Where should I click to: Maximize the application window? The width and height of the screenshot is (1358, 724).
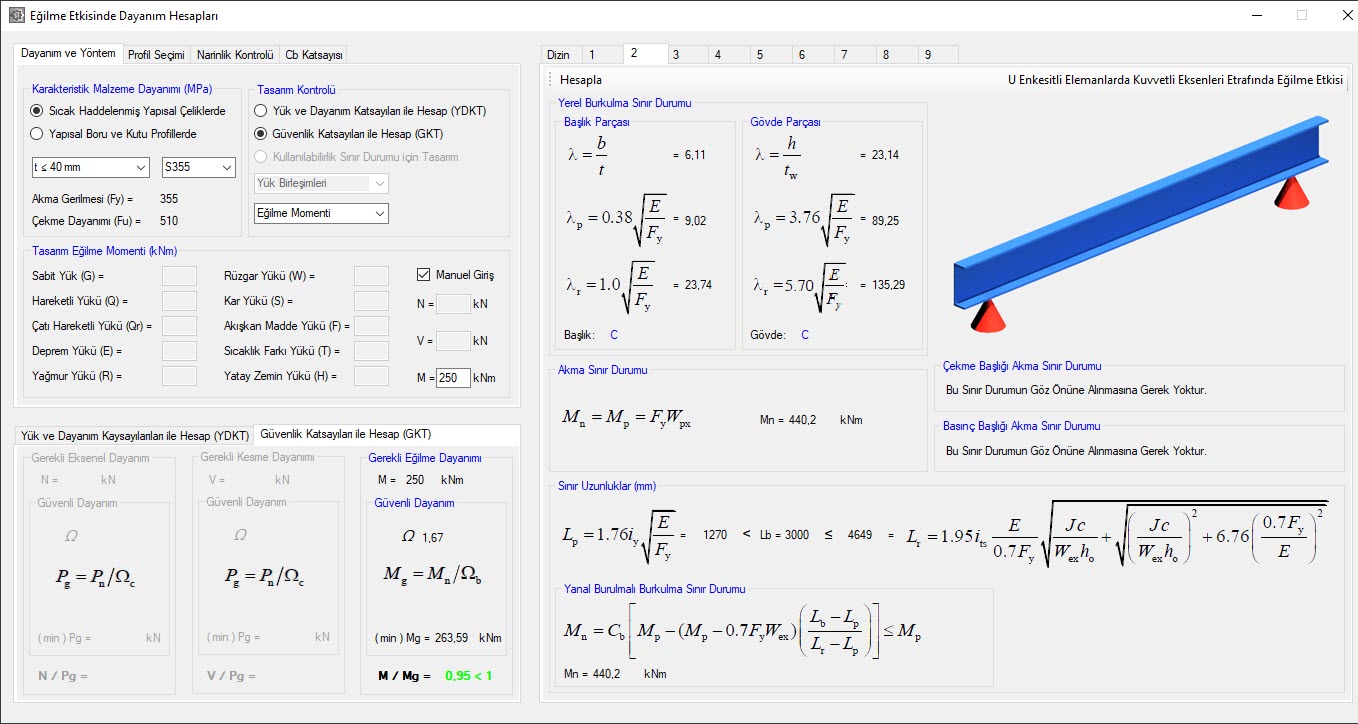pos(1301,15)
